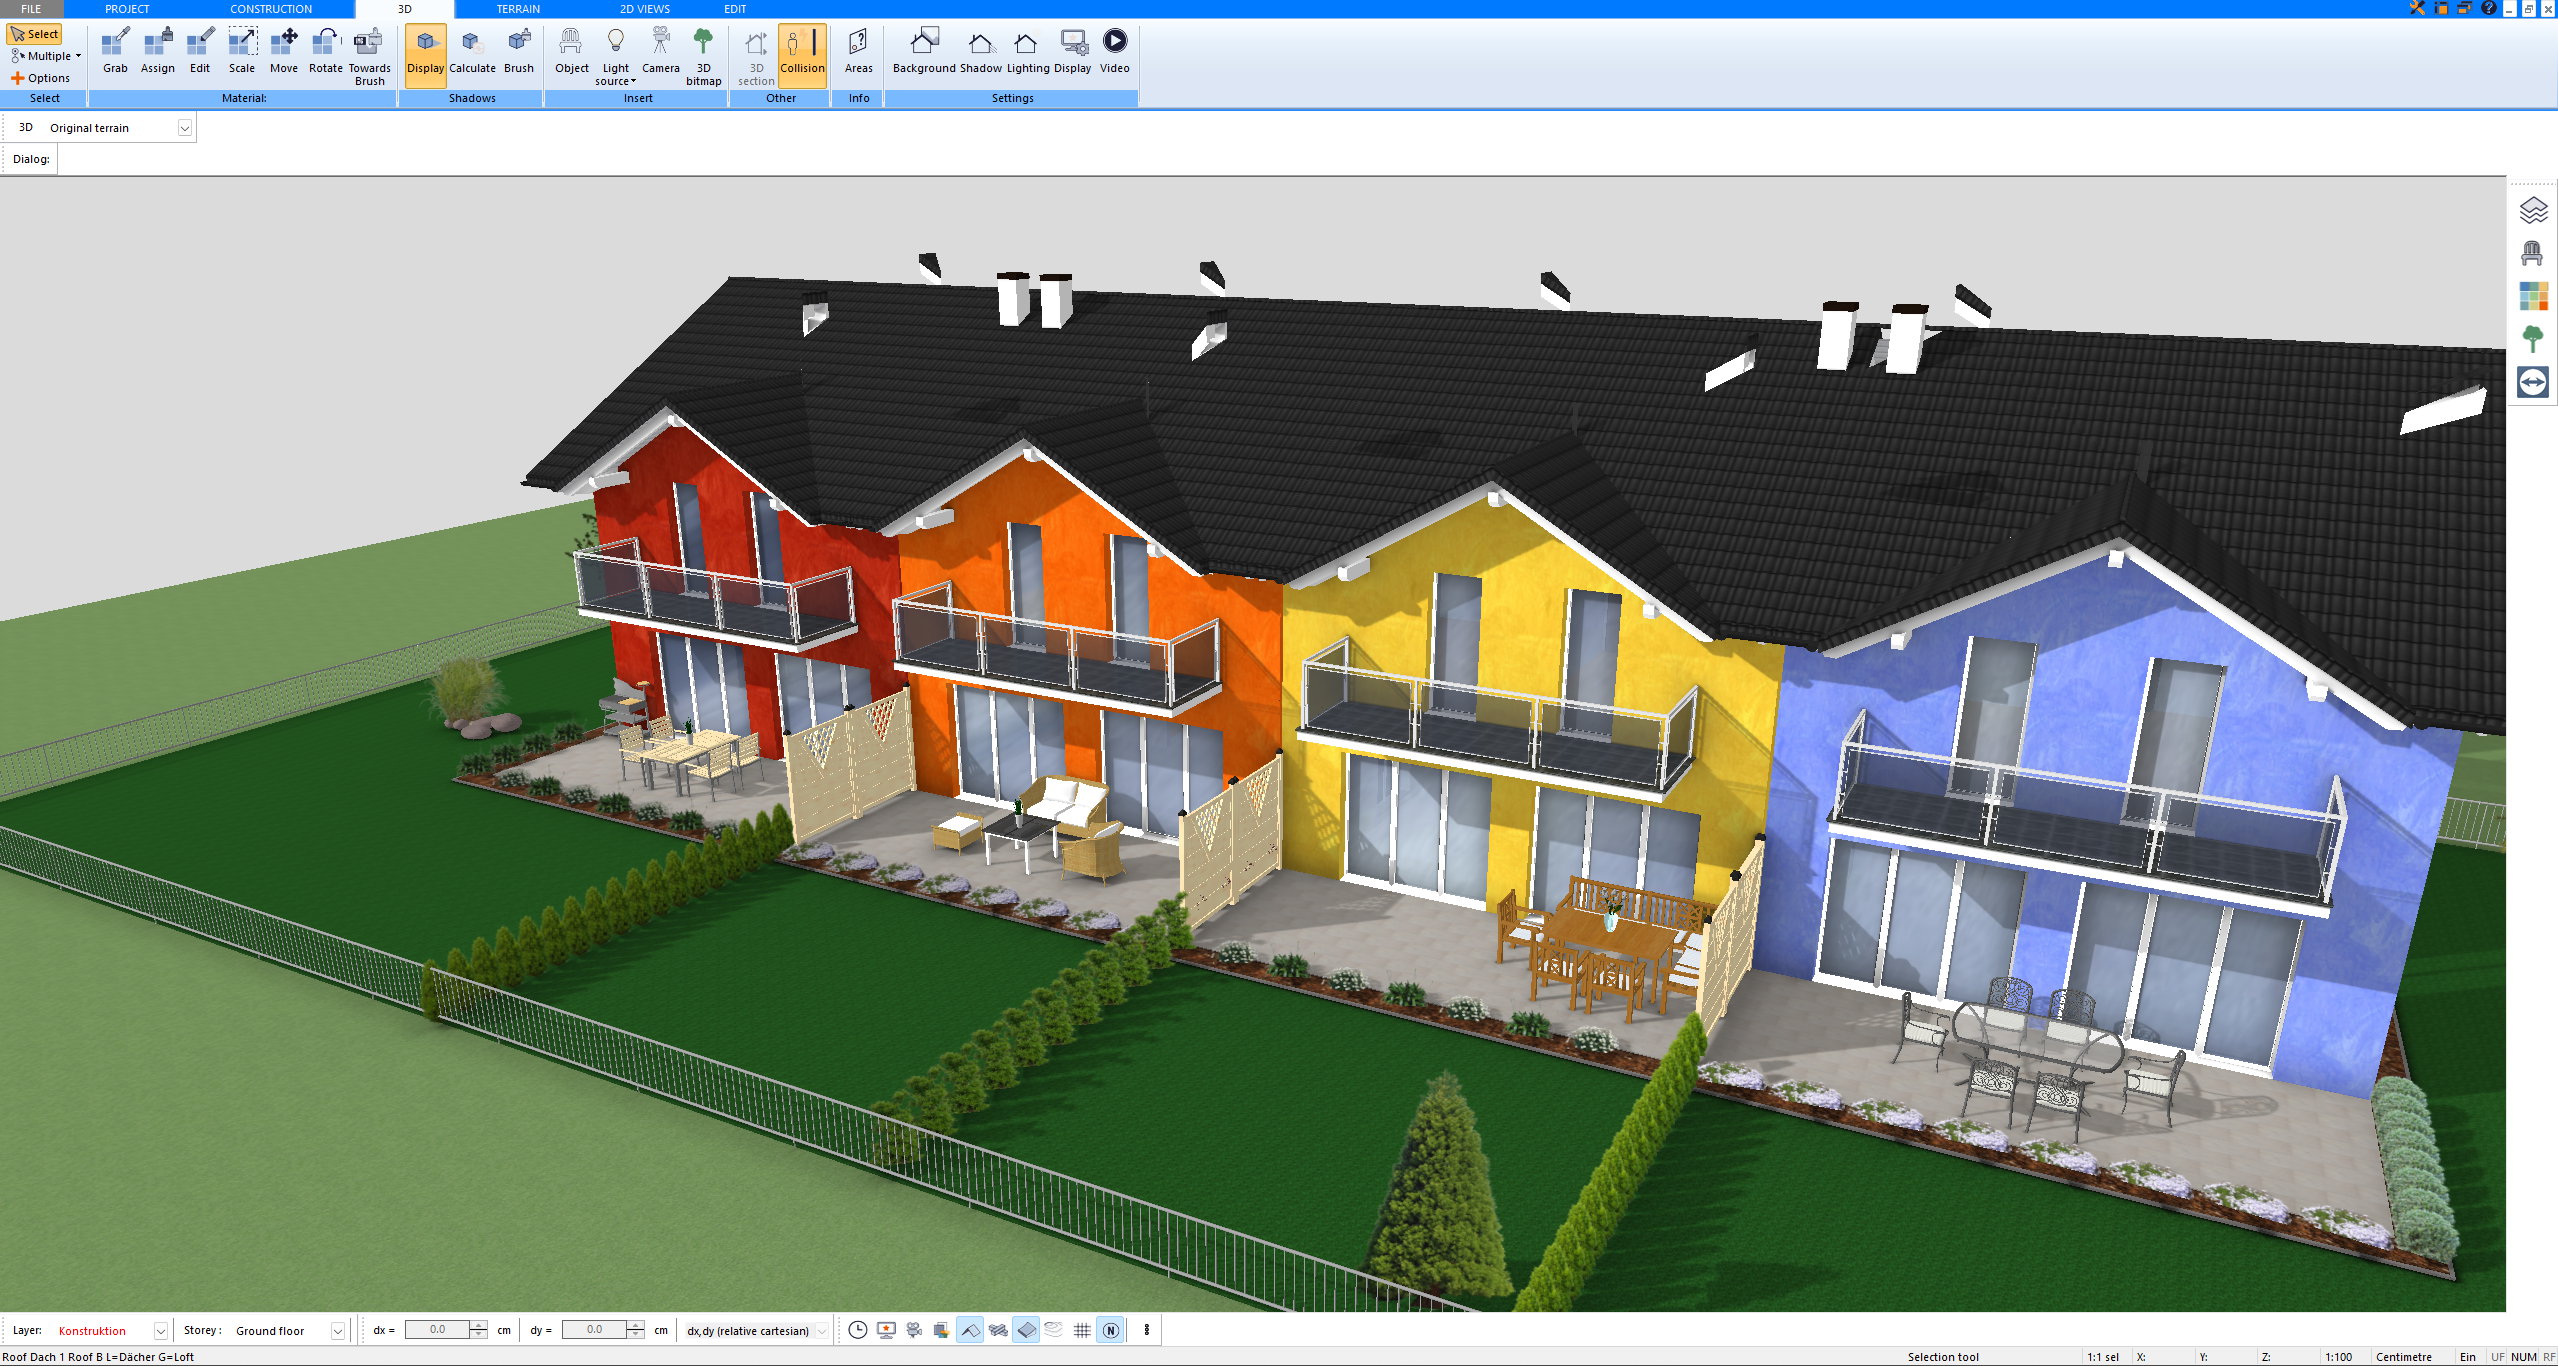The image size is (2558, 1366).
Task: Insert an Object from the ribbon
Action: pyautogui.click(x=572, y=52)
